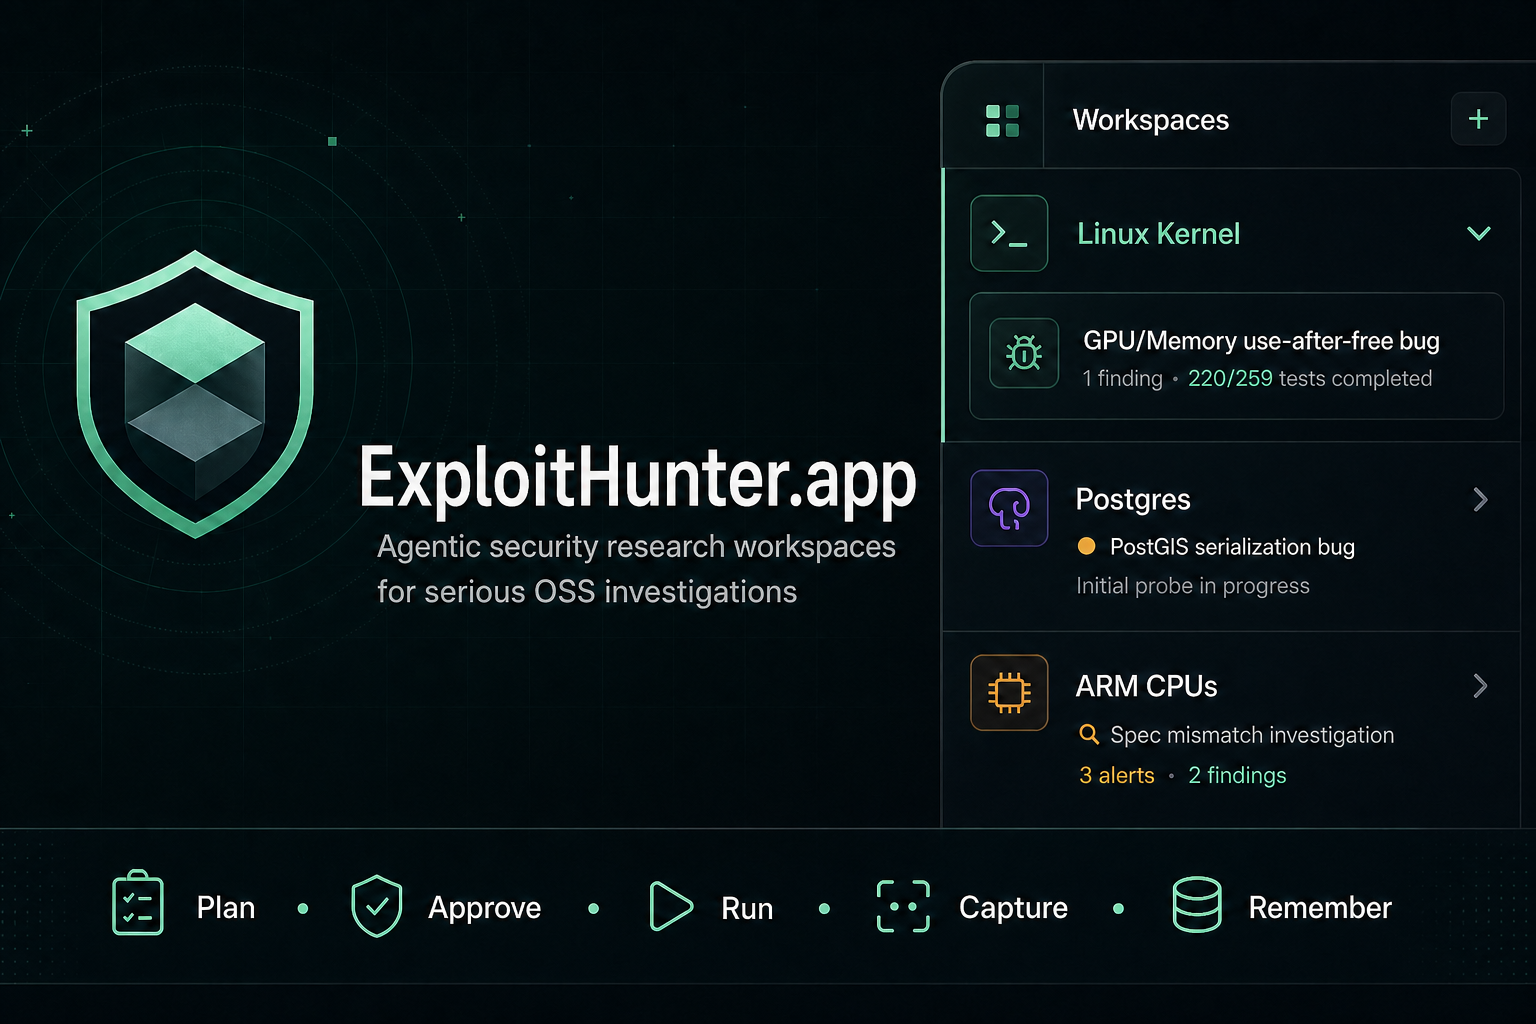The height and width of the screenshot is (1024, 1536).
Task: Click the Capture frame icon
Action: (903, 906)
